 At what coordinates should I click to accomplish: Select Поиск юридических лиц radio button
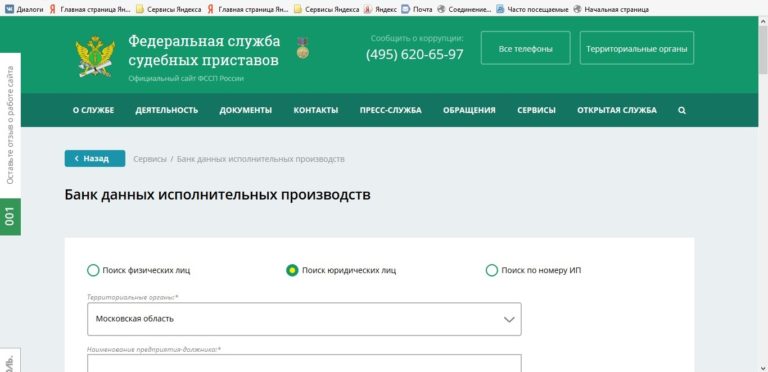pyautogui.click(x=292, y=270)
